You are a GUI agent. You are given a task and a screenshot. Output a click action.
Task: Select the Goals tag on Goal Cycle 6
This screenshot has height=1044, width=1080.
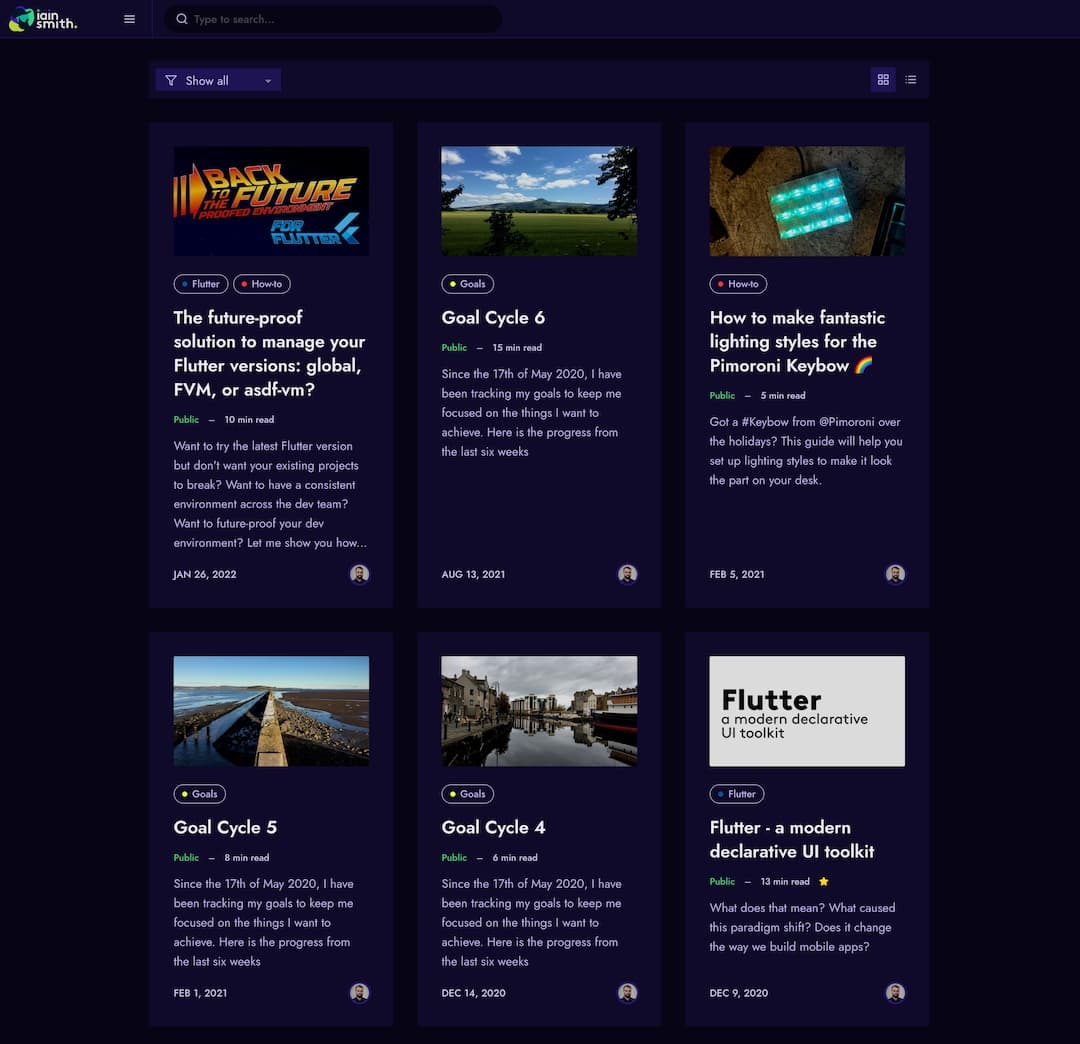(467, 284)
